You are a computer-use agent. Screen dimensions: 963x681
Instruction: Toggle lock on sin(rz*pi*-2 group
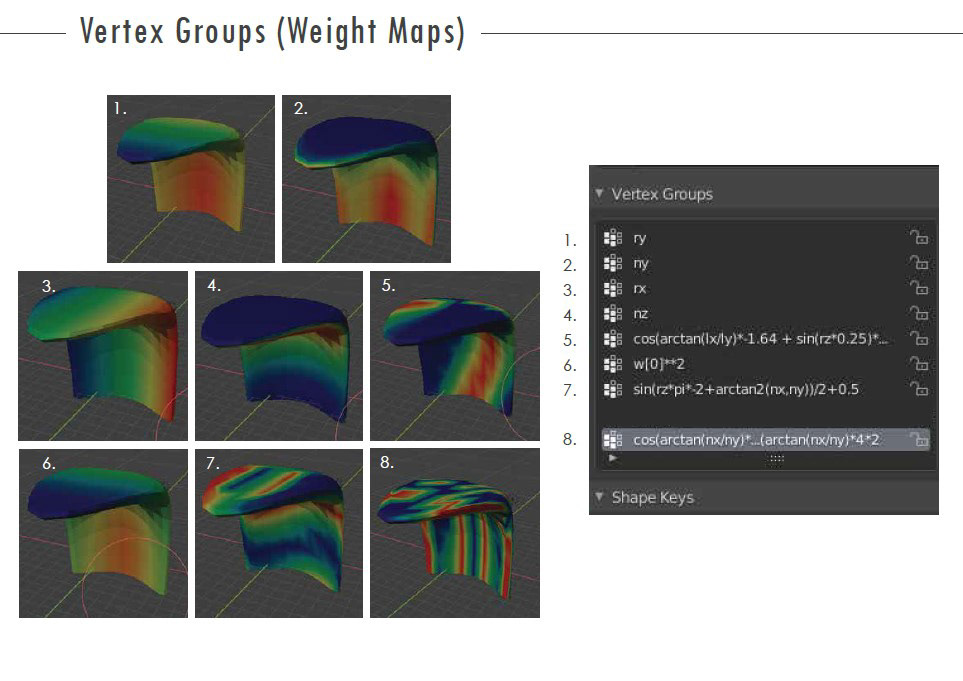(919, 388)
